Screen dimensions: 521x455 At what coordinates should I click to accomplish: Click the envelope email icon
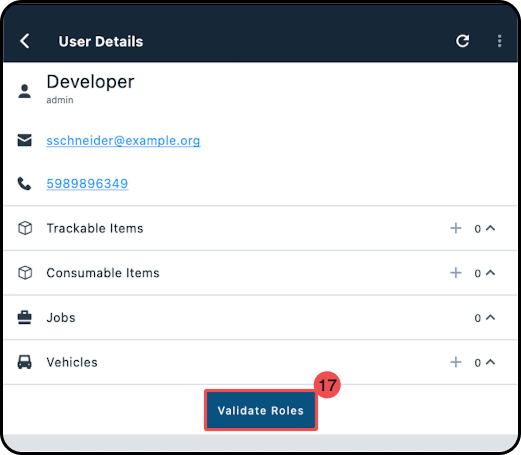25,140
